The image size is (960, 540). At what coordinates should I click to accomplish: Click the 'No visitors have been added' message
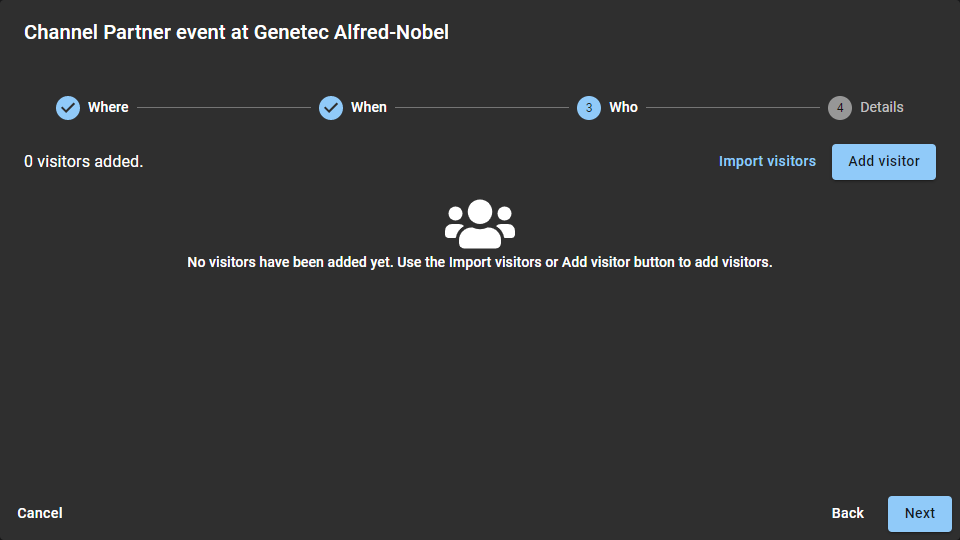click(480, 262)
